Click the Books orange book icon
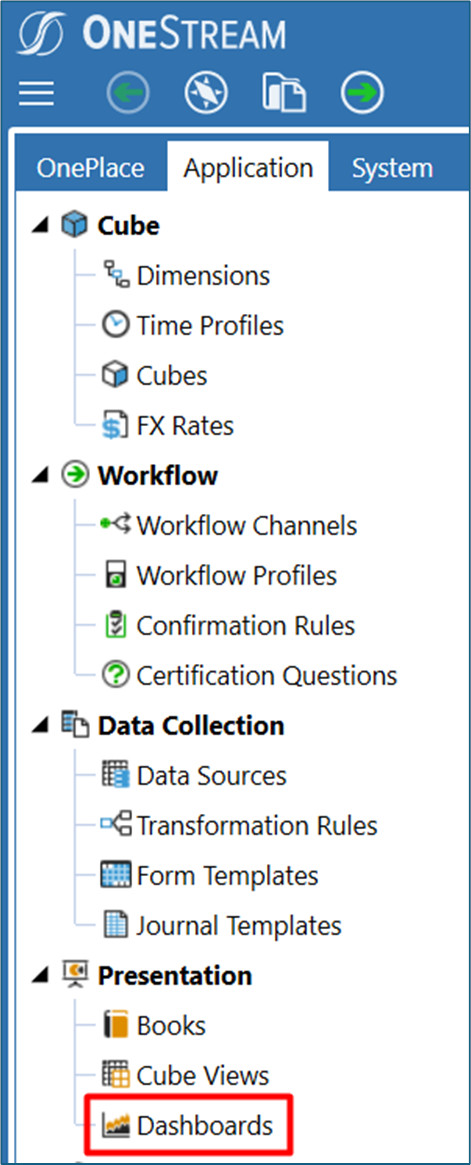The width and height of the screenshot is (471, 1165). (x=116, y=1026)
